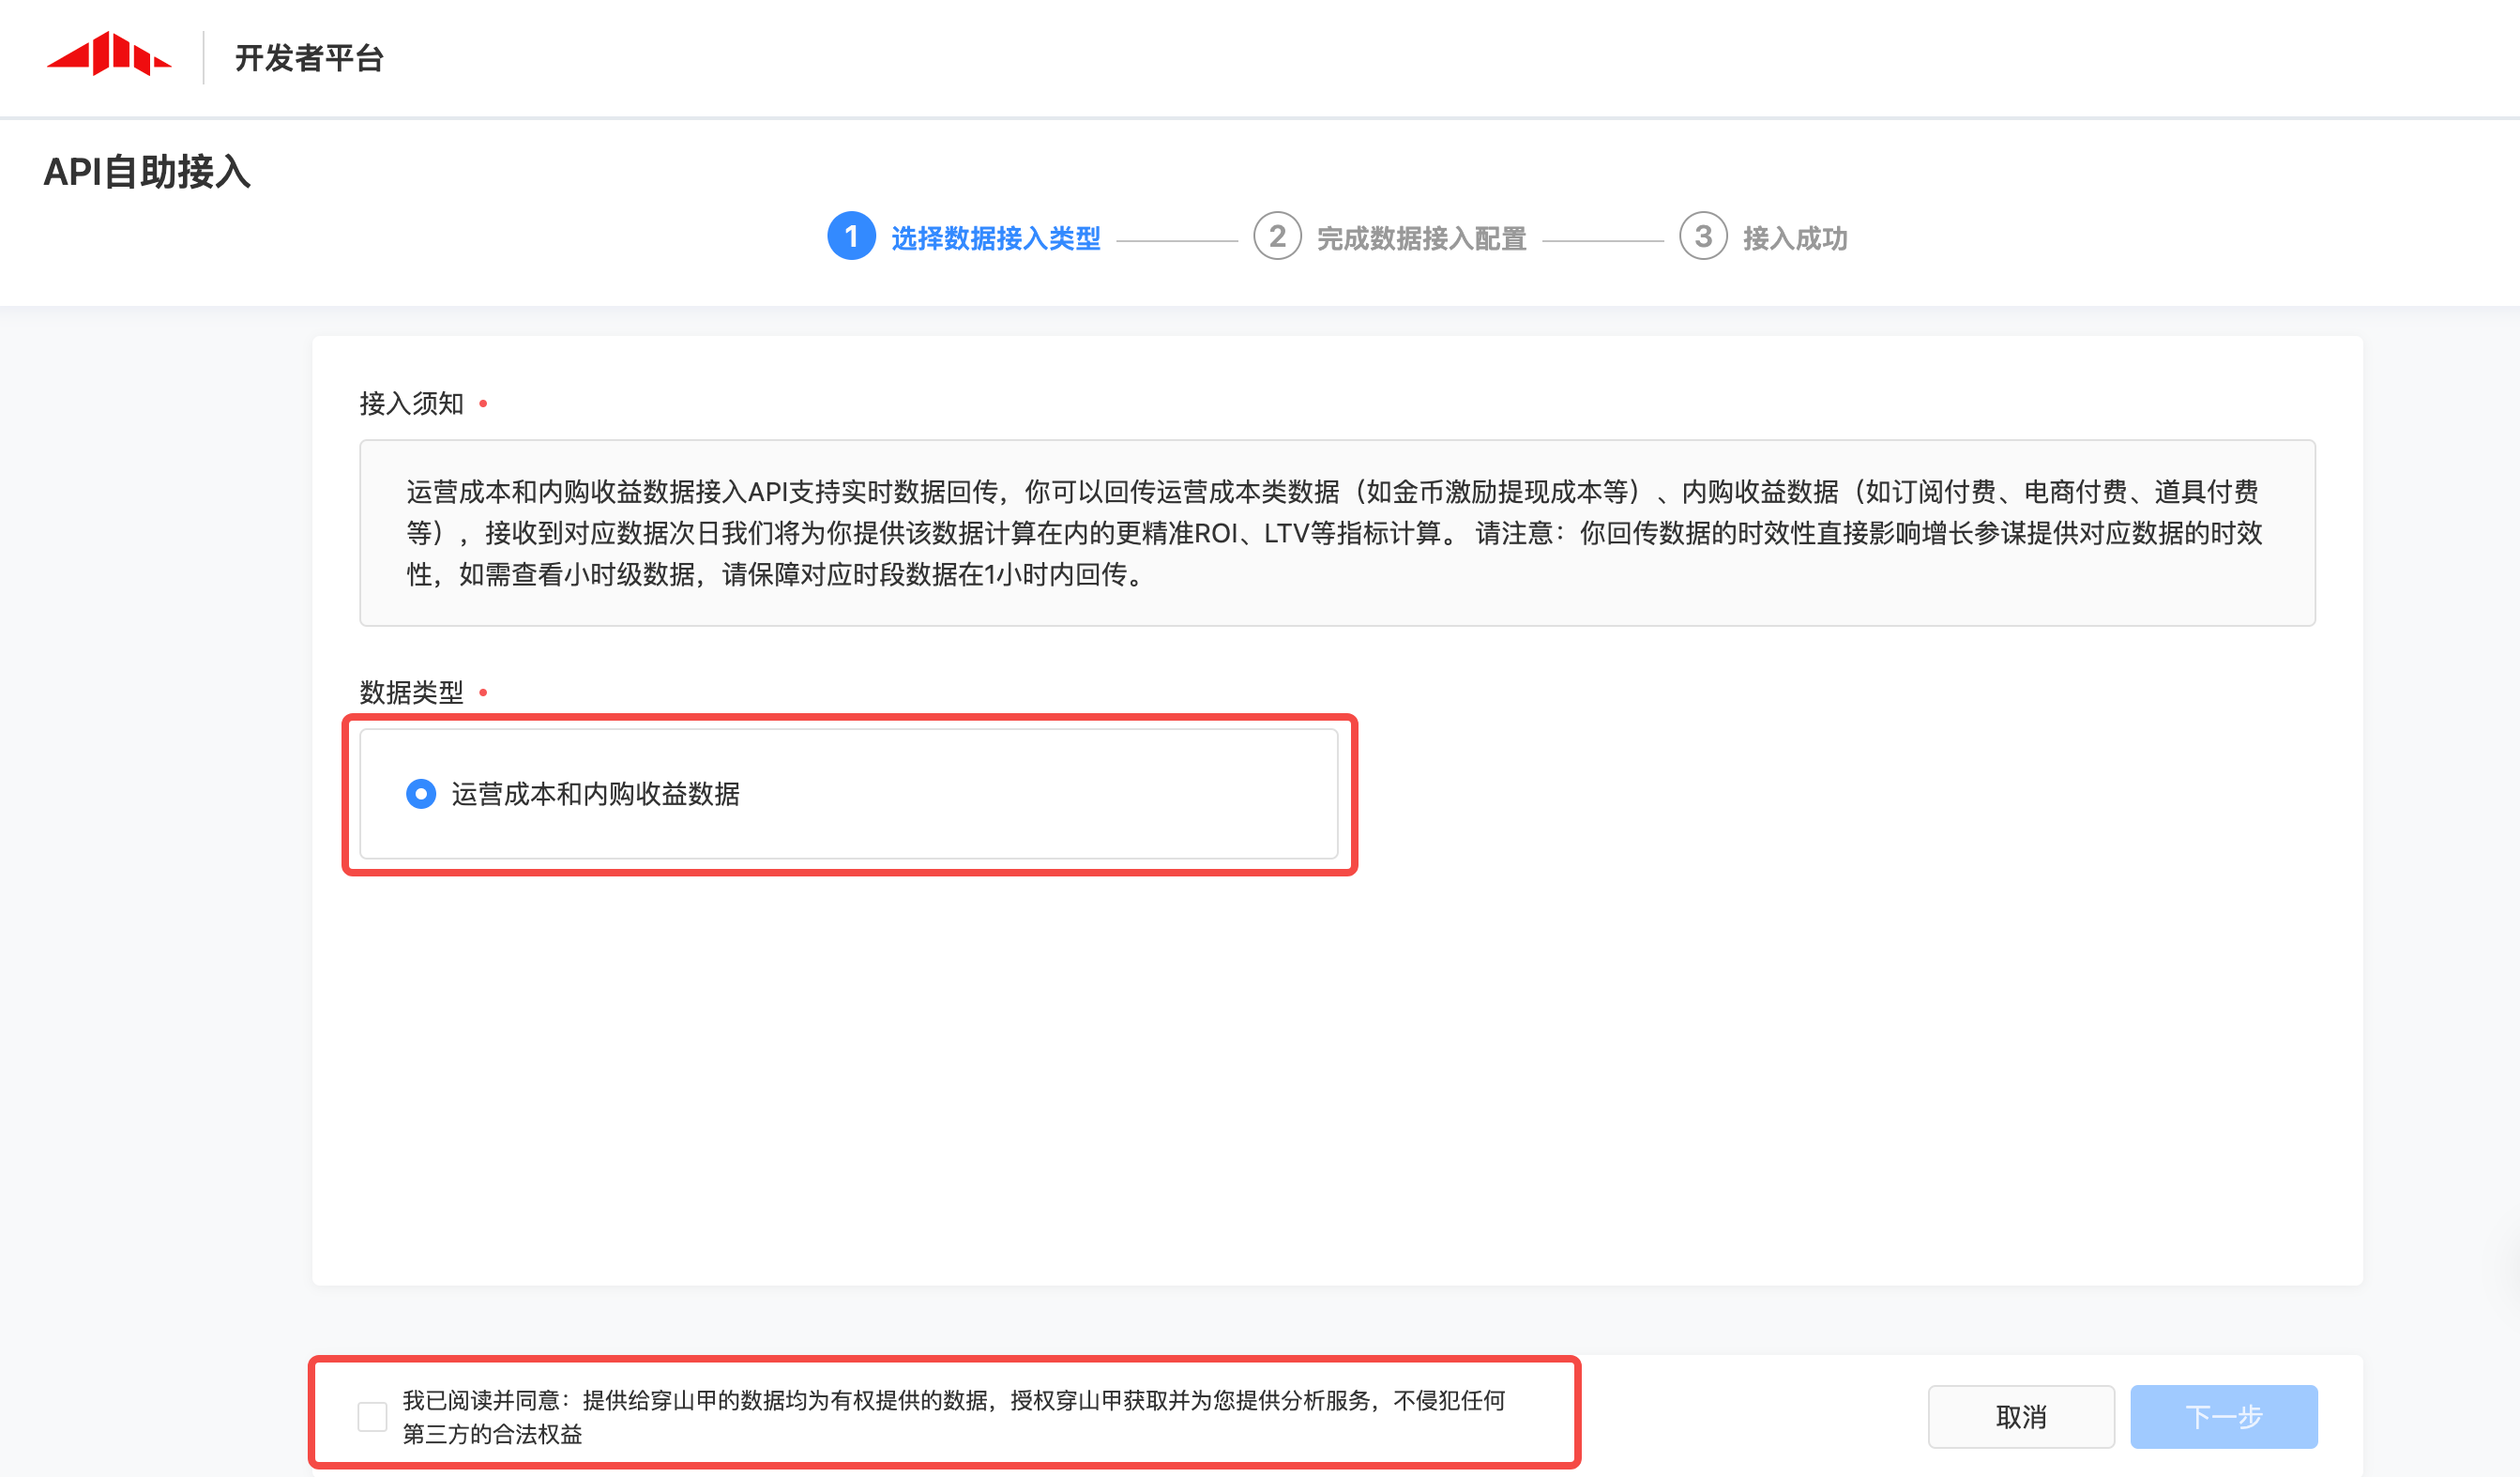Click the 接入成功 step label
This screenshot has height=1477, width=2520.
pyautogui.click(x=1795, y=238)
